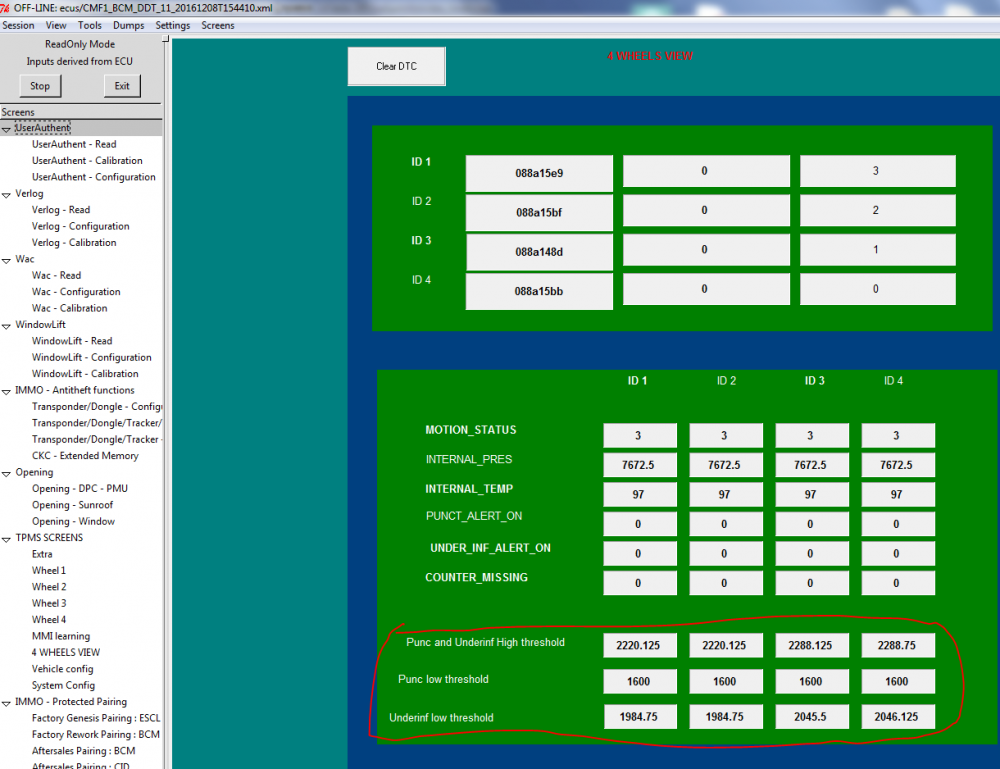Select 4 WHEELS VIEW in tree
The width and height of the screenshot is (1000, 769).
(66, 652)
